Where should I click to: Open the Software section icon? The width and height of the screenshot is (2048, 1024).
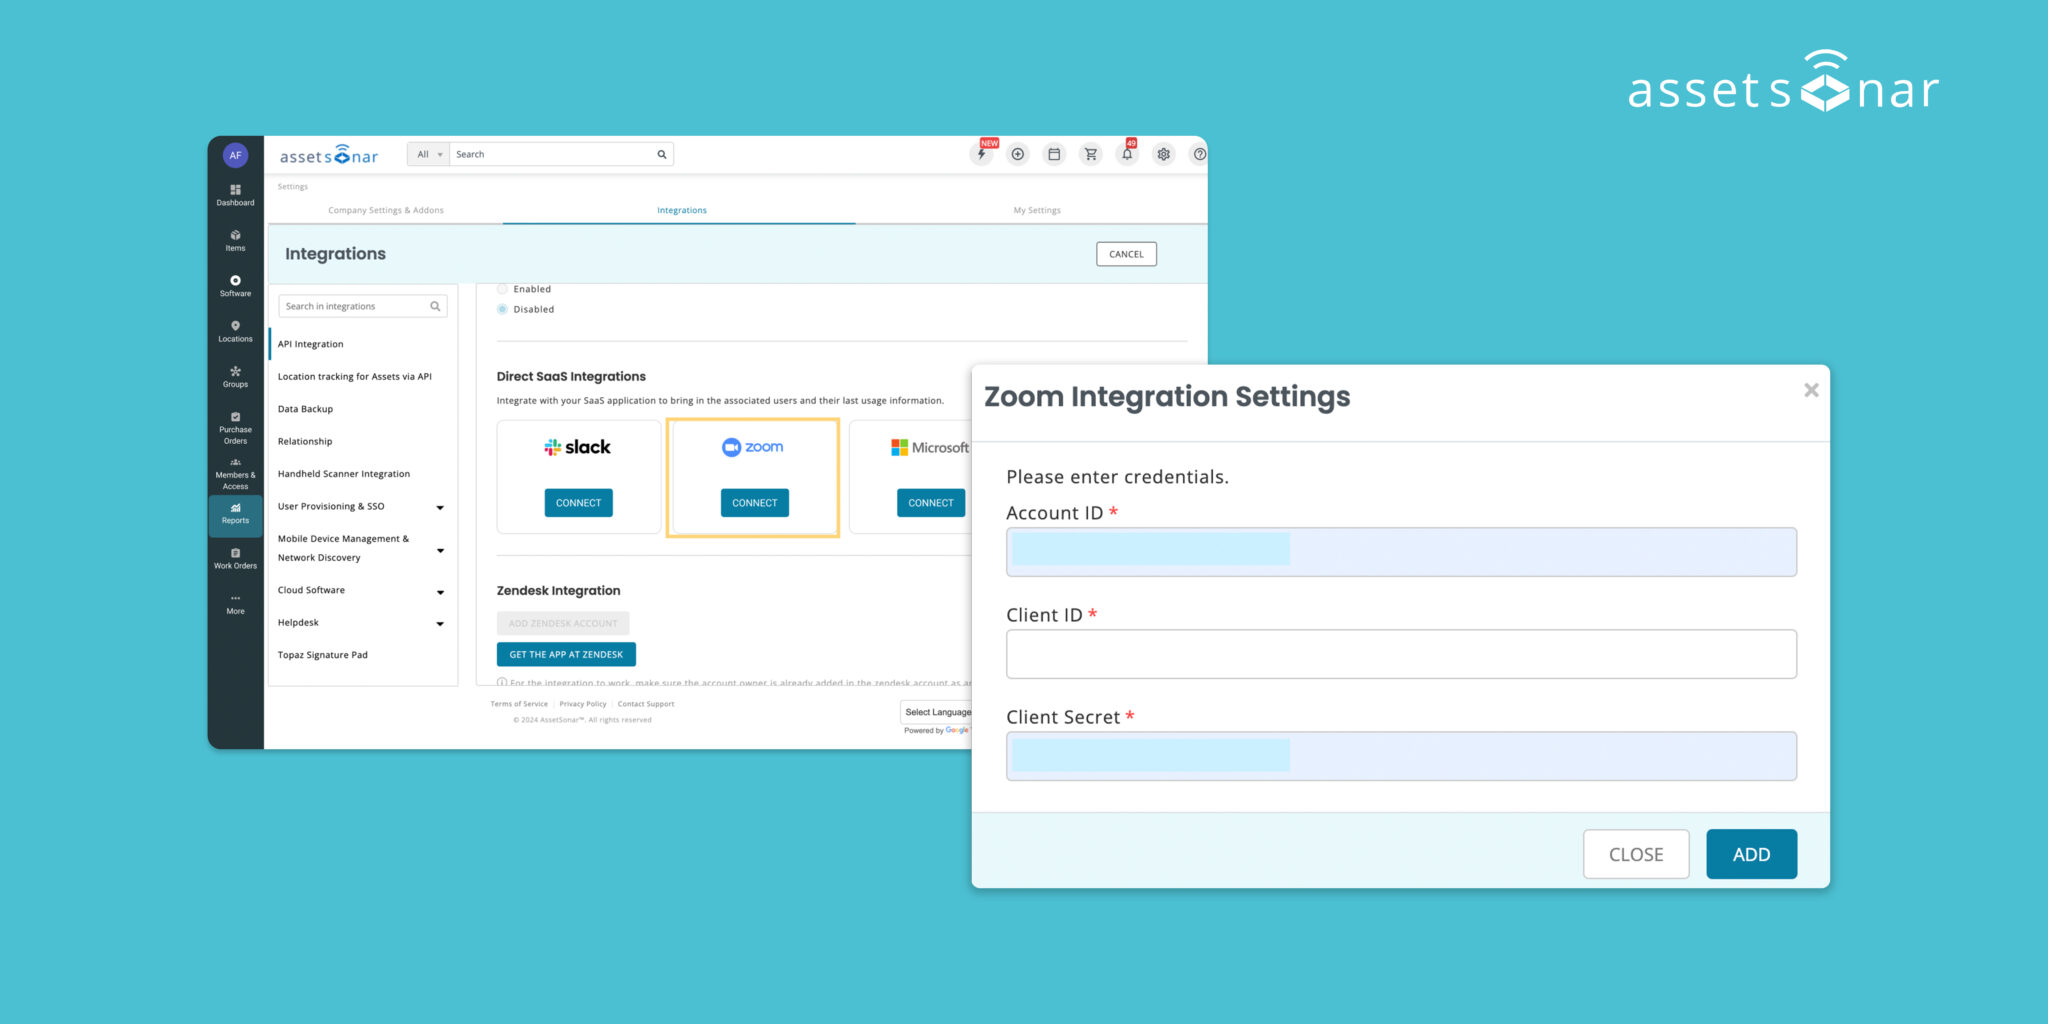pyautogui.click(x=235, y=286)
